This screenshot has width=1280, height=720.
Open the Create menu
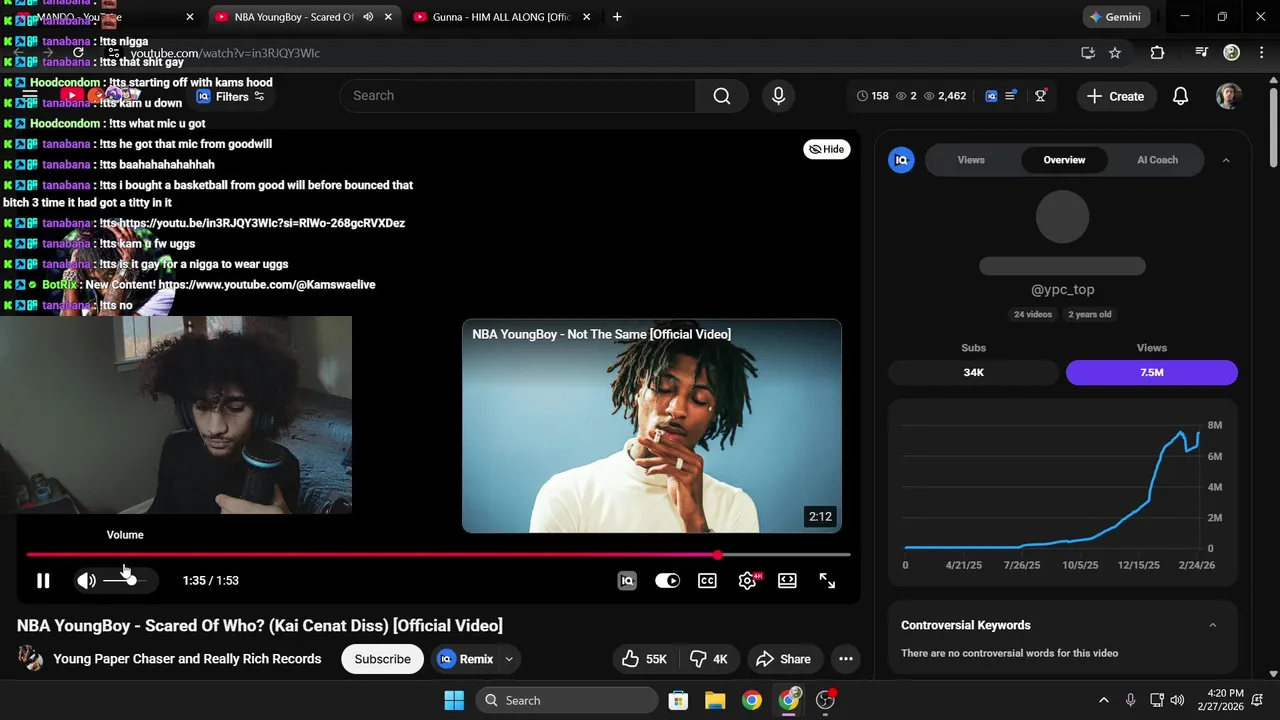[1116, 96]
